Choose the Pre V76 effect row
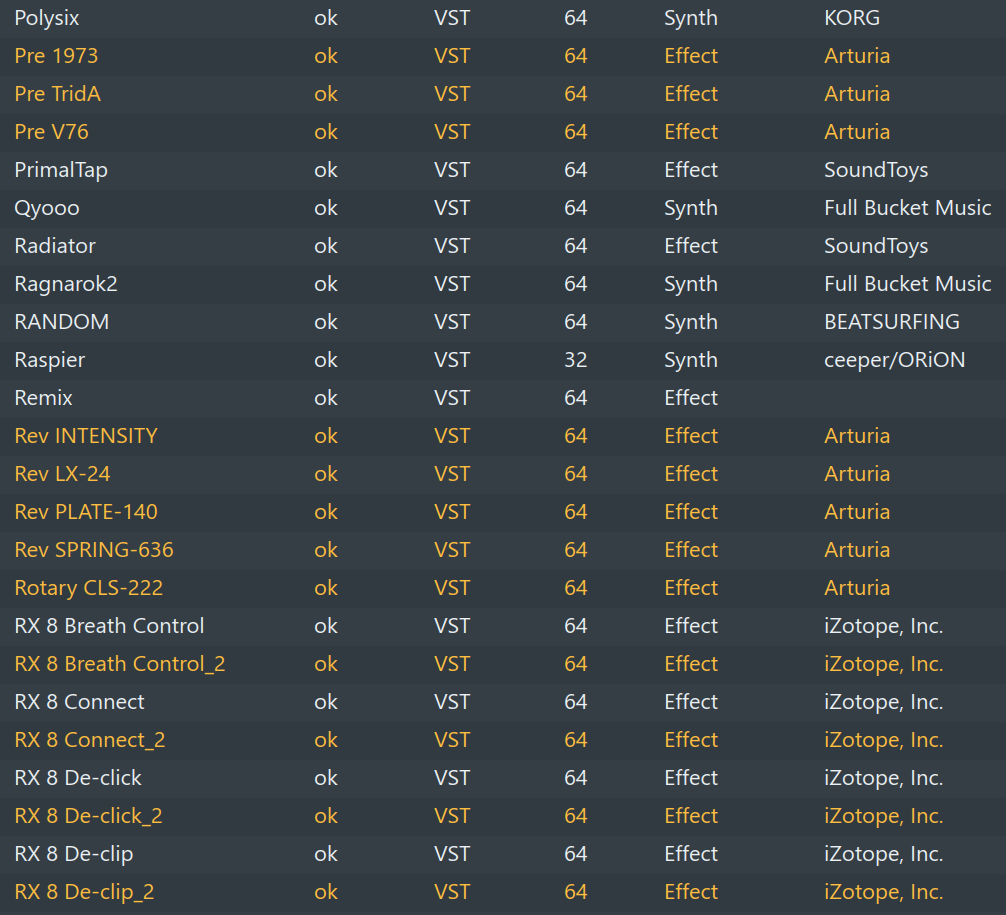1006x915 pixels. pyautogui.click(x=51, y=132)
